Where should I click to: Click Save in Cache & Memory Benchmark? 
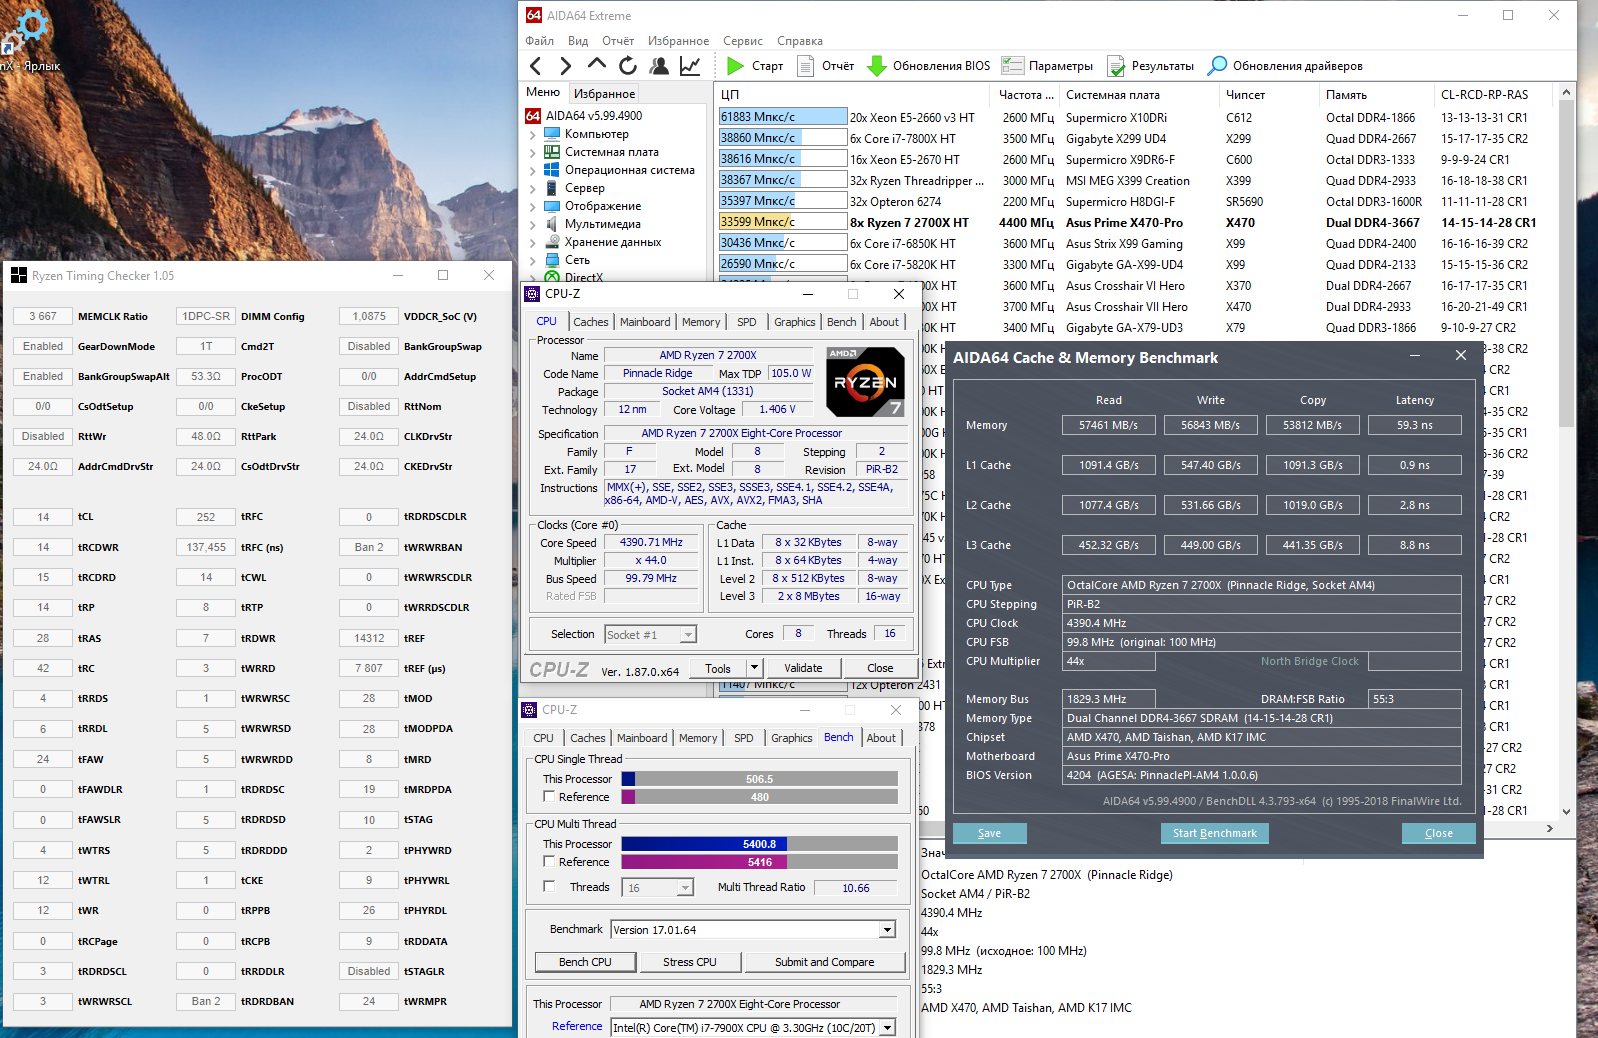(x=989, y=833)
